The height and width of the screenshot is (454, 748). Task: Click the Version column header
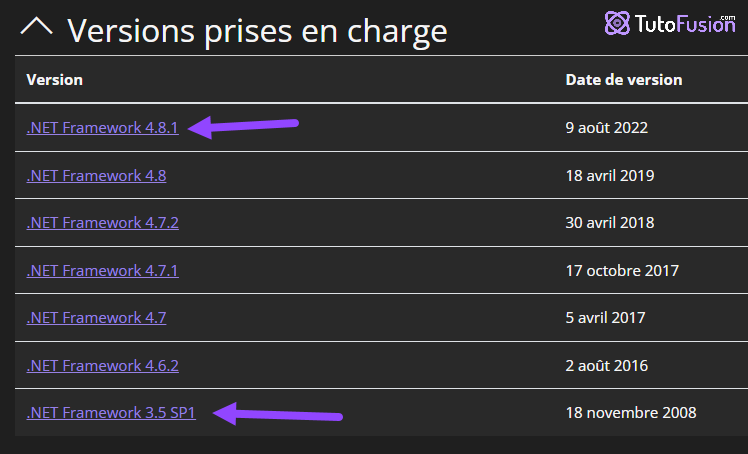pos(54,80)
